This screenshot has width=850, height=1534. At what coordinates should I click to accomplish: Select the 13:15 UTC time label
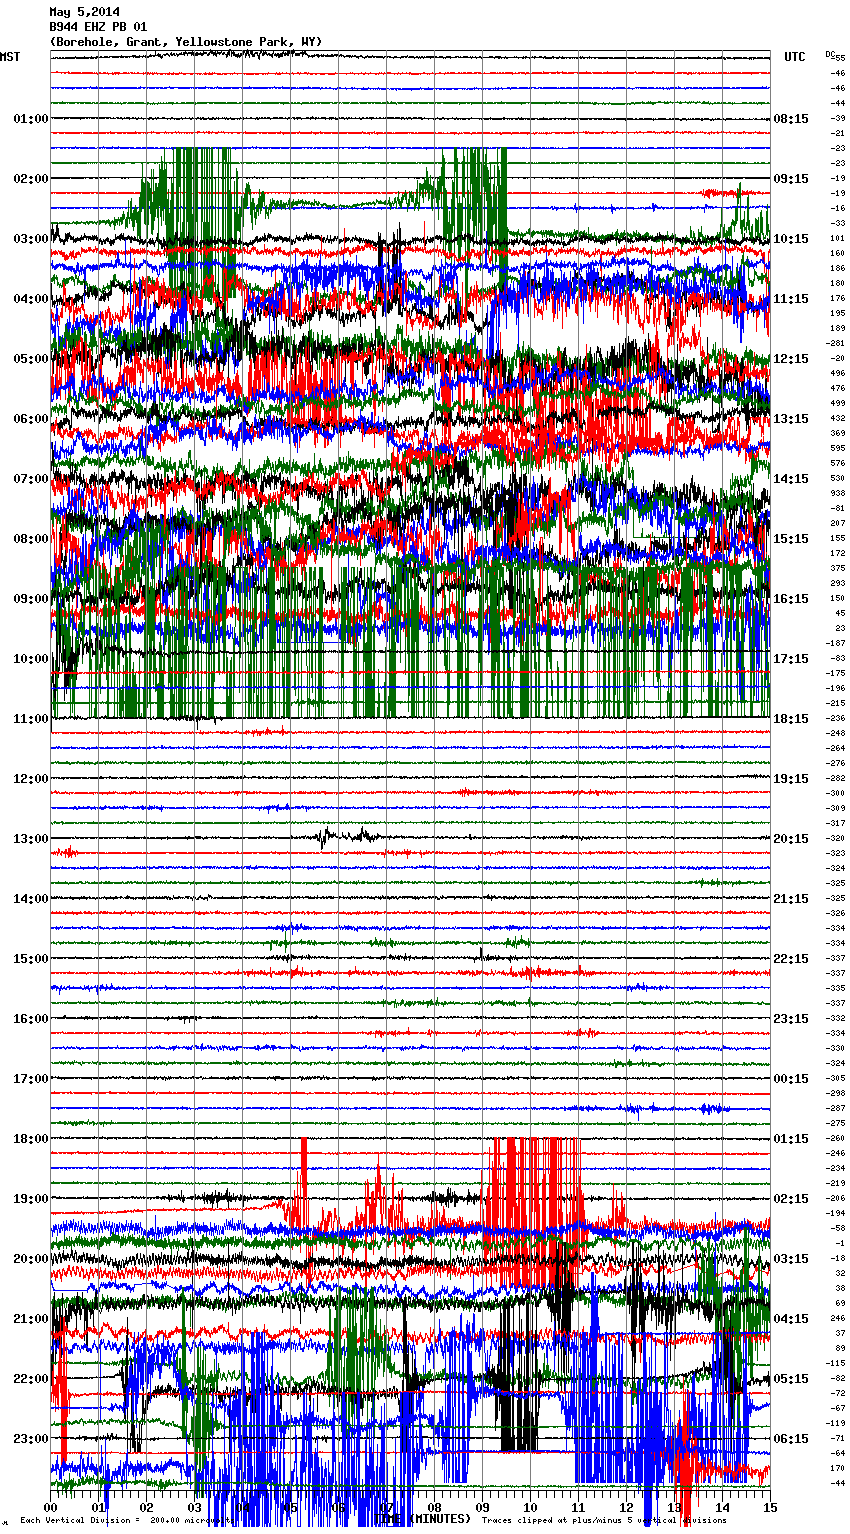(791, 418)
